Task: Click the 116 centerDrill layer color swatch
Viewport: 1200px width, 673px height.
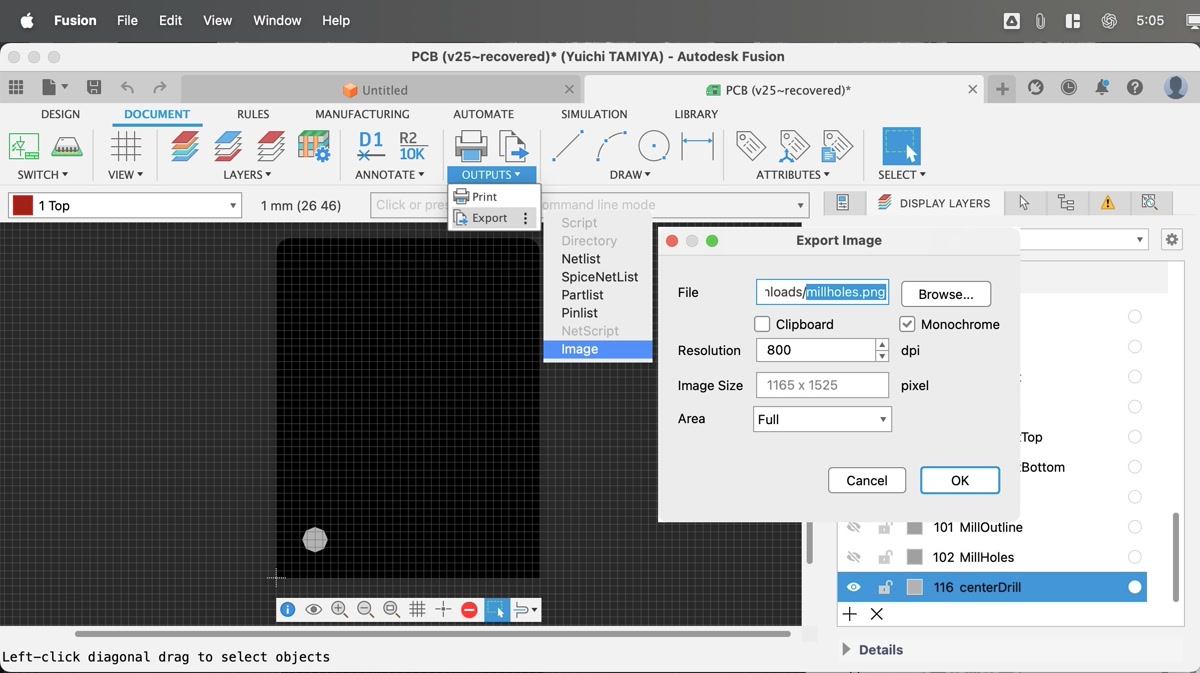Action: click(x=915, y=587)
